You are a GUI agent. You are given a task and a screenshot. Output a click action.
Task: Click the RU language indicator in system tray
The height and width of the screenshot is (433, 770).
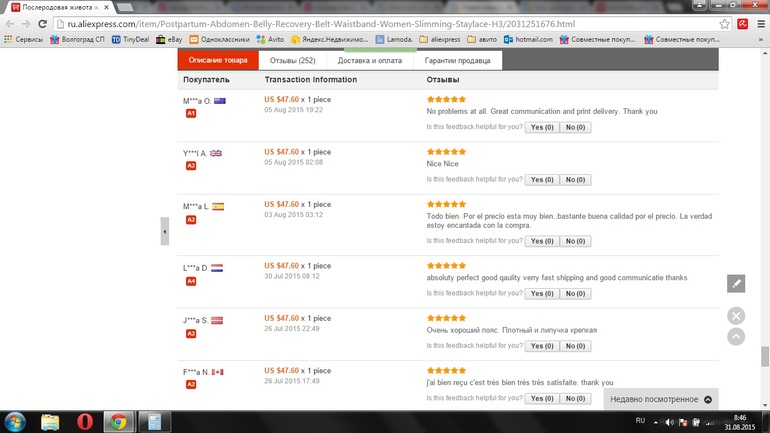(x=640, y=421)
